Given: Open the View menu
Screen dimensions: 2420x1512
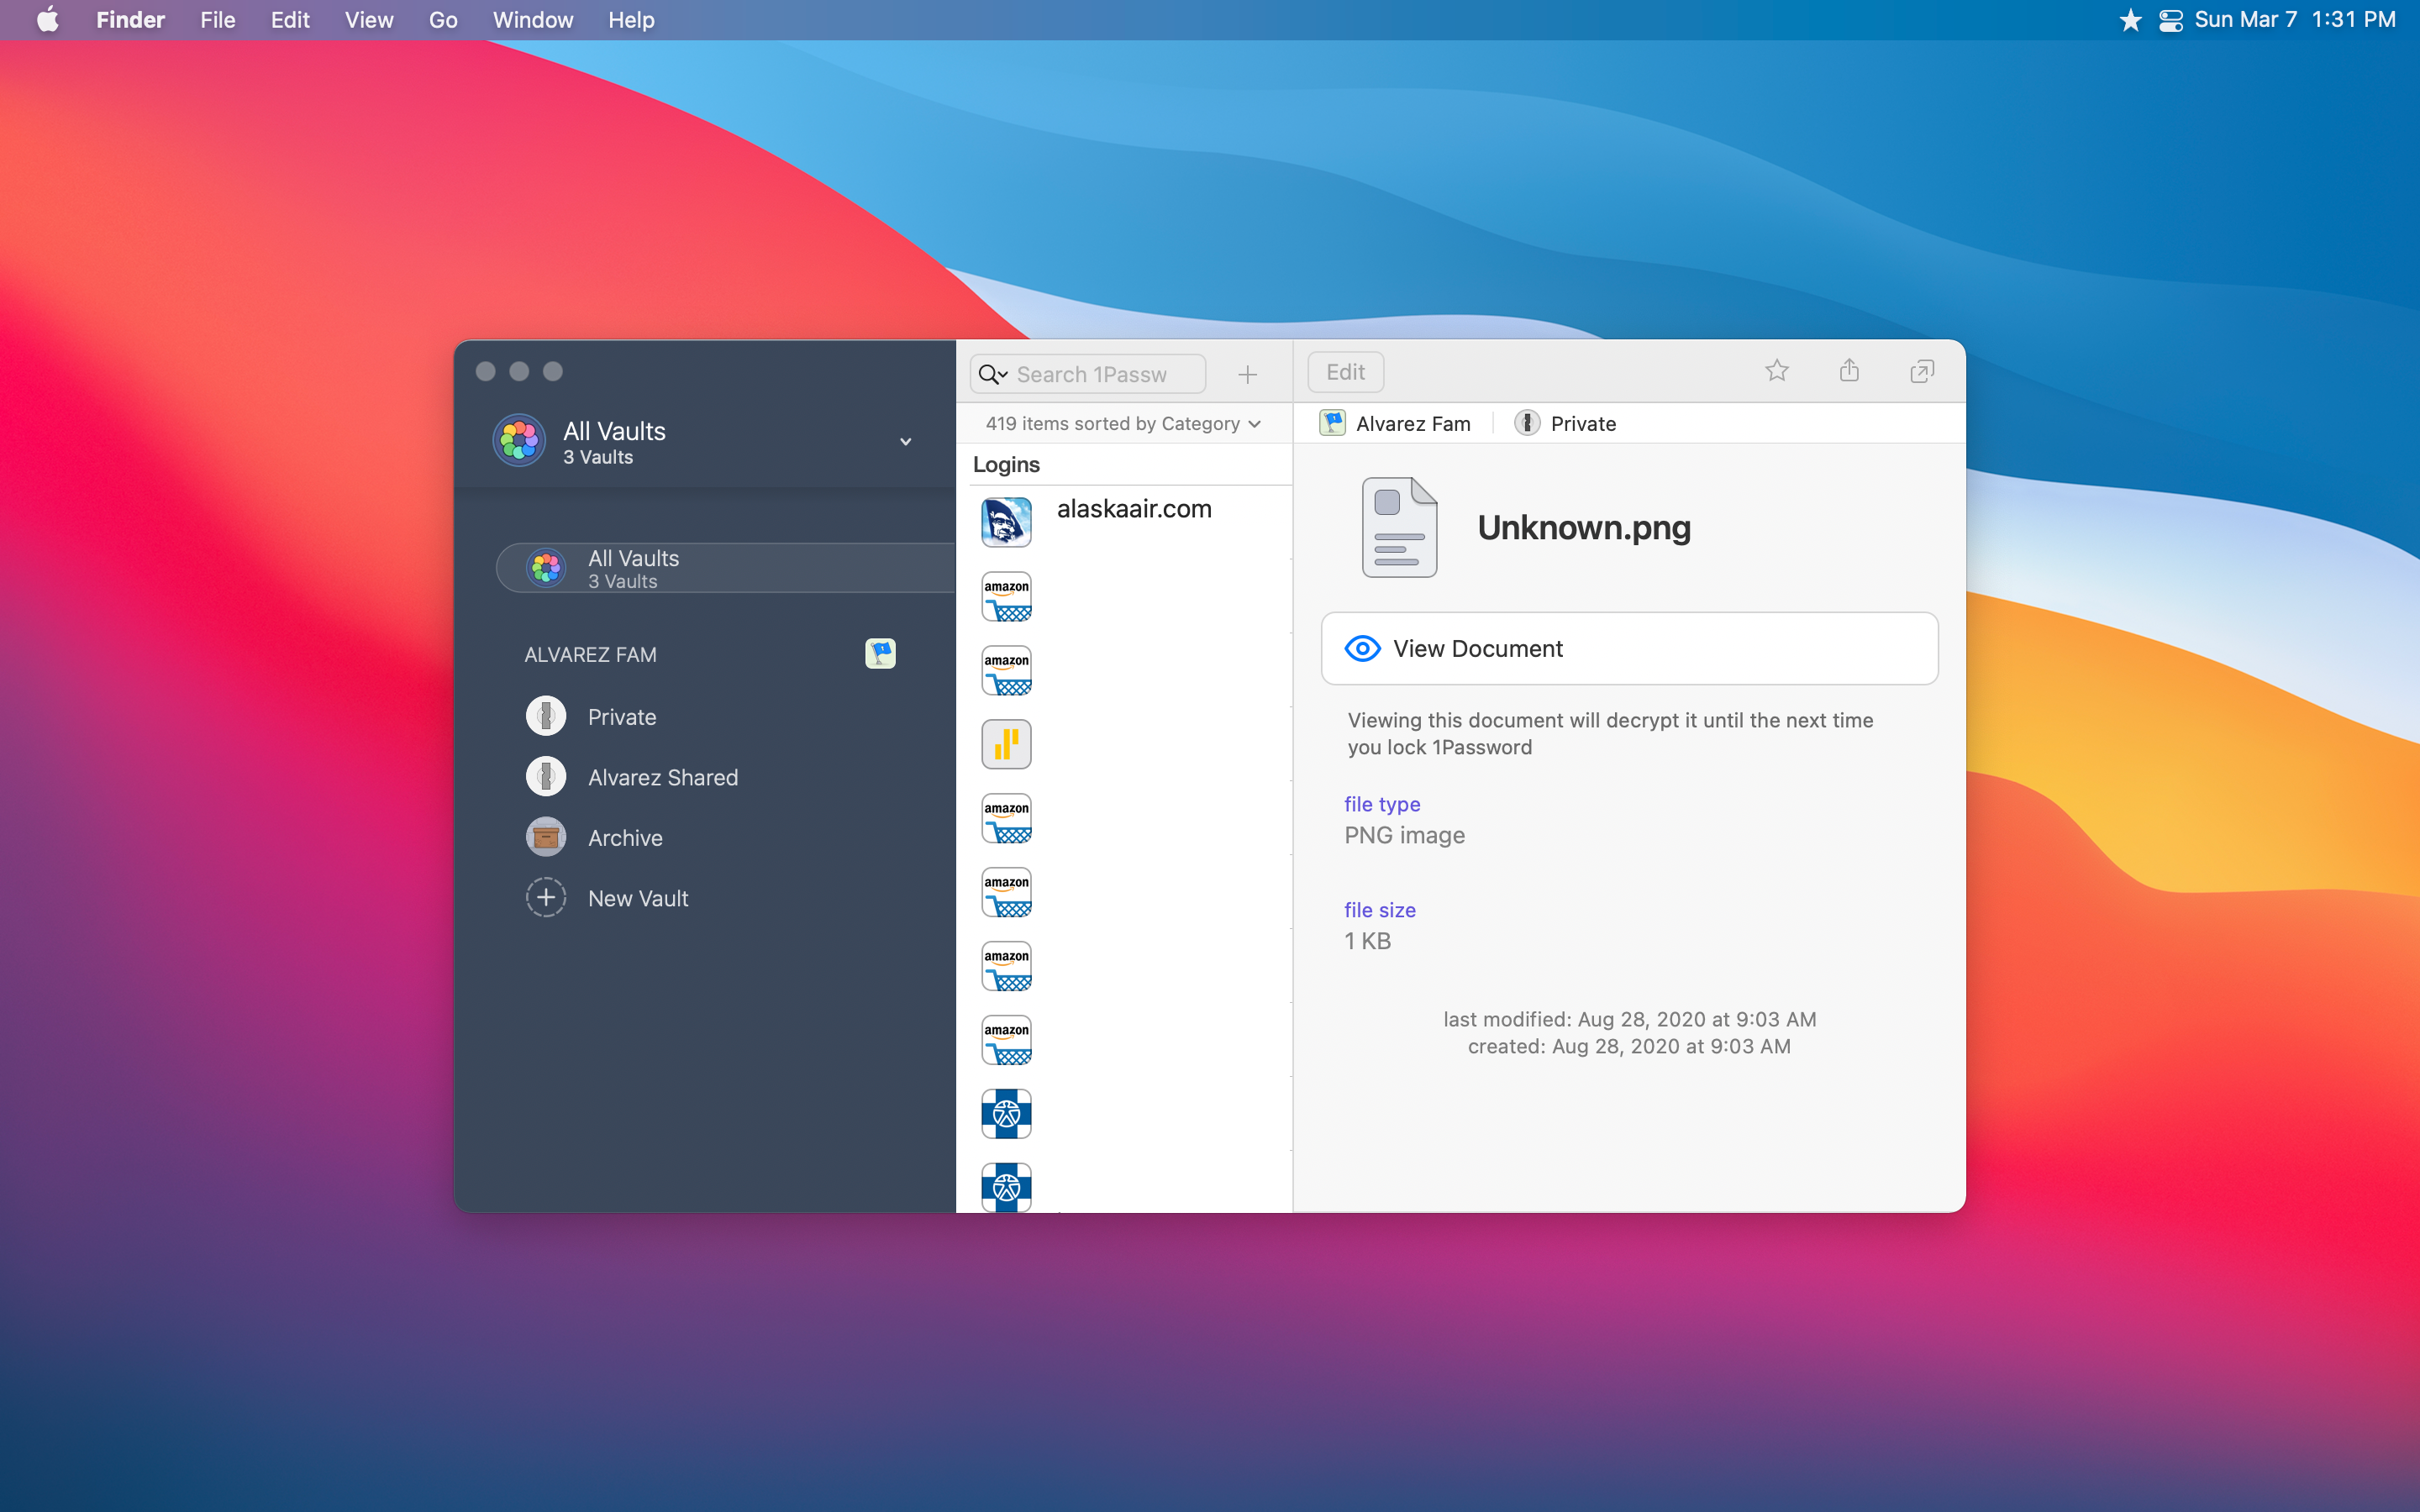Looking at the screenshot, I should [x=369, y=20].
